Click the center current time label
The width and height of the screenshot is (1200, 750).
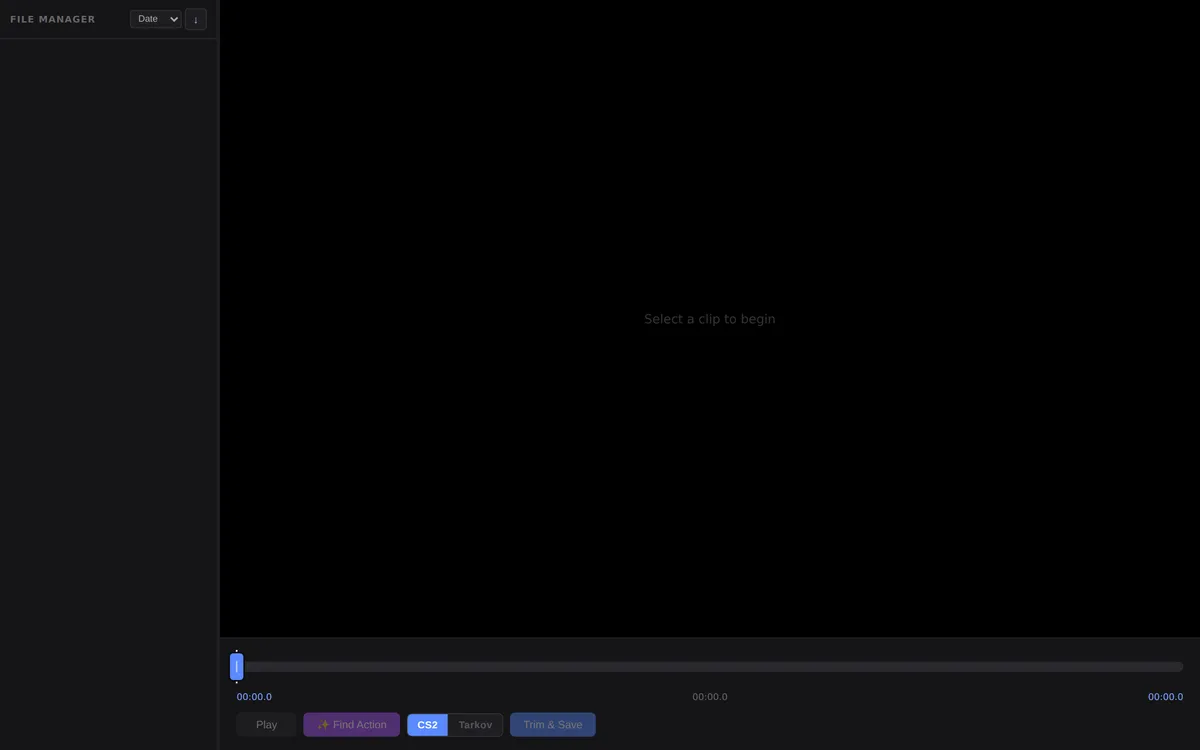coord(710,697)
